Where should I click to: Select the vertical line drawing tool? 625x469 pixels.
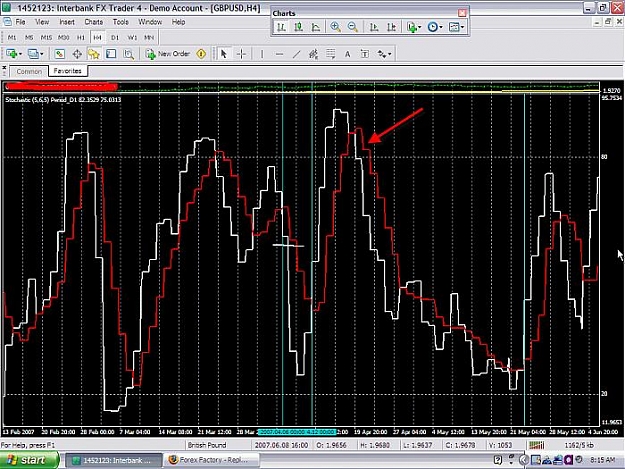(x=262, y=54)
